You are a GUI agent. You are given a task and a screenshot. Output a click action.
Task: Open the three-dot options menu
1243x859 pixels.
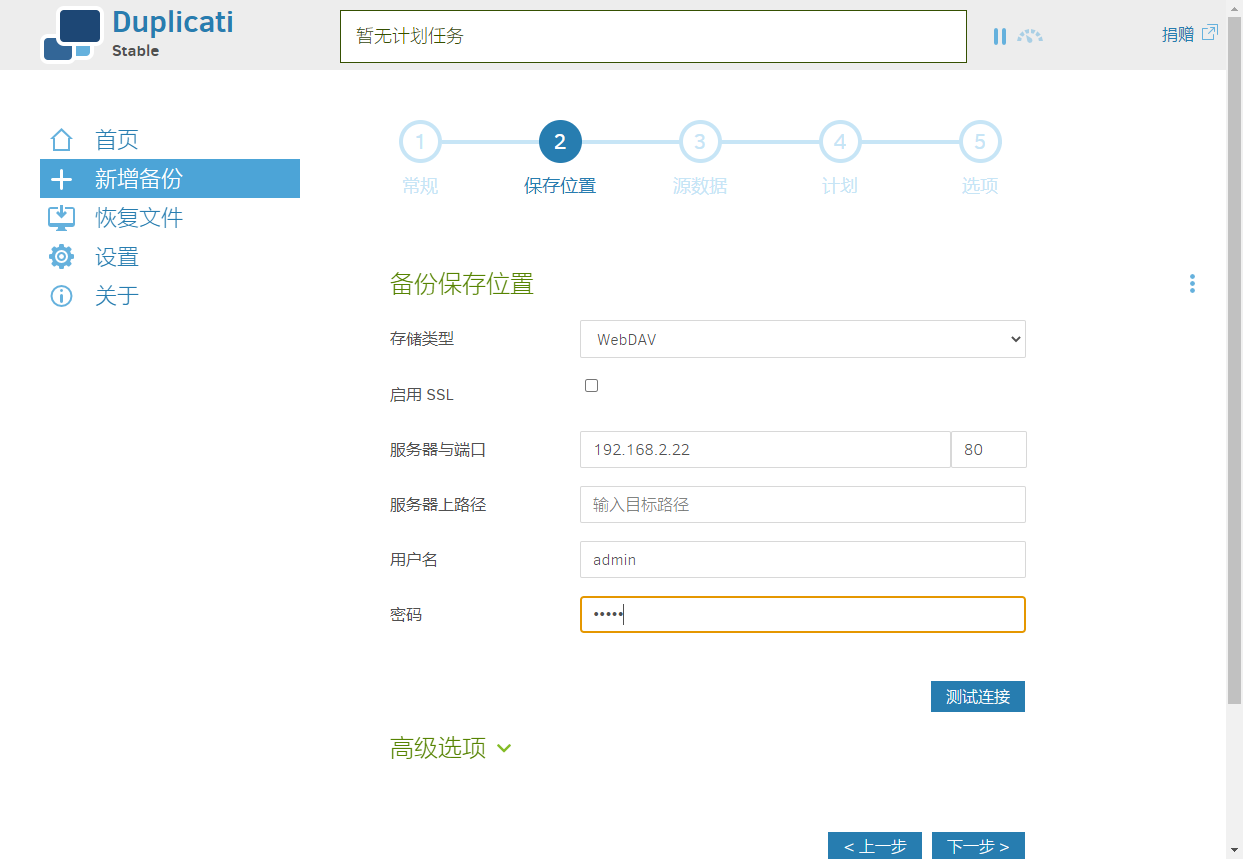tap(1192, 284)
